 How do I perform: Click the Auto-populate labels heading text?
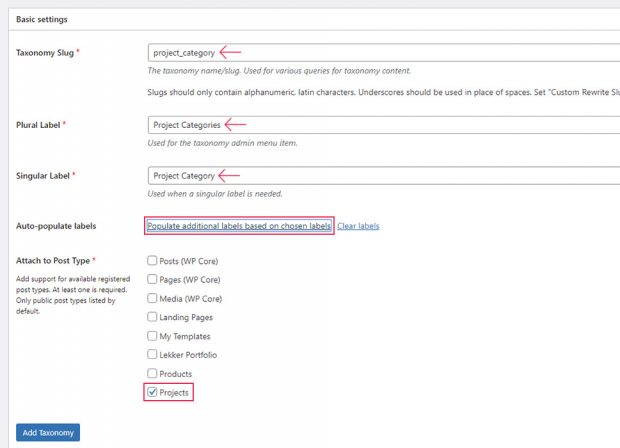click(x=58, y=226)
